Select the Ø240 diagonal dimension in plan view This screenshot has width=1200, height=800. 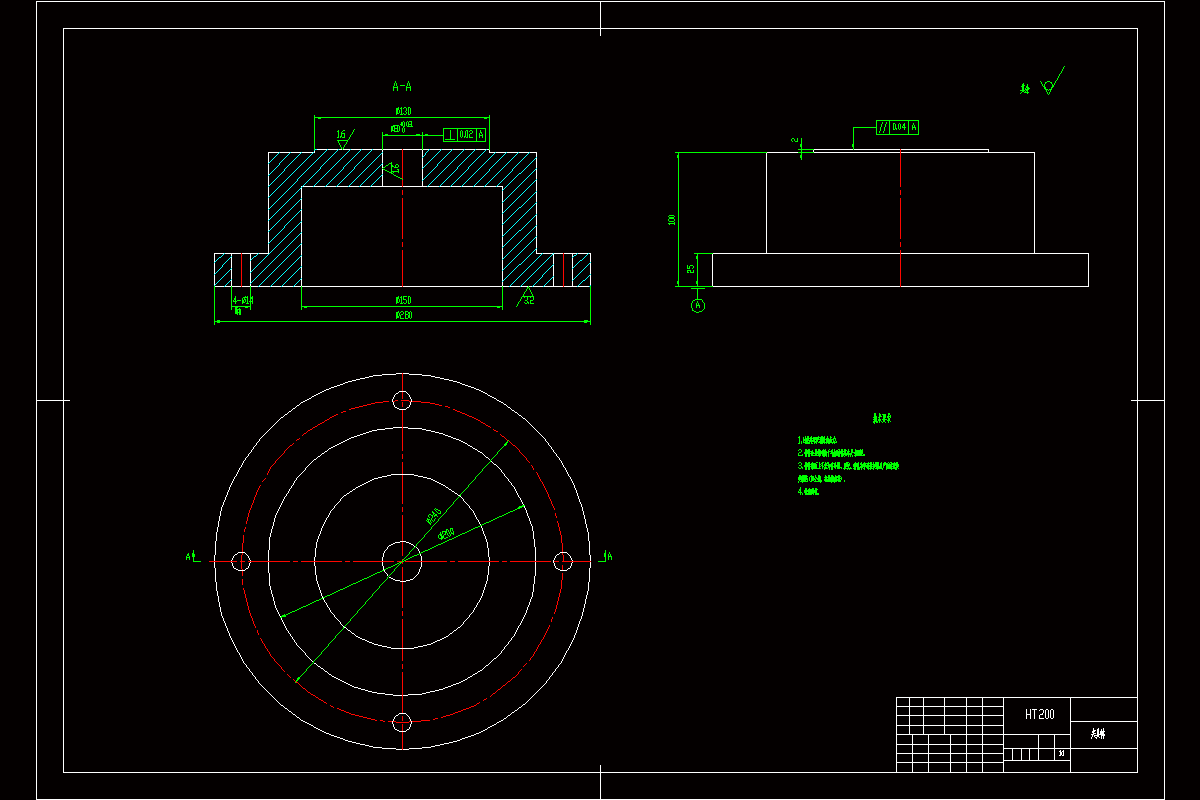tap(434, 516)
